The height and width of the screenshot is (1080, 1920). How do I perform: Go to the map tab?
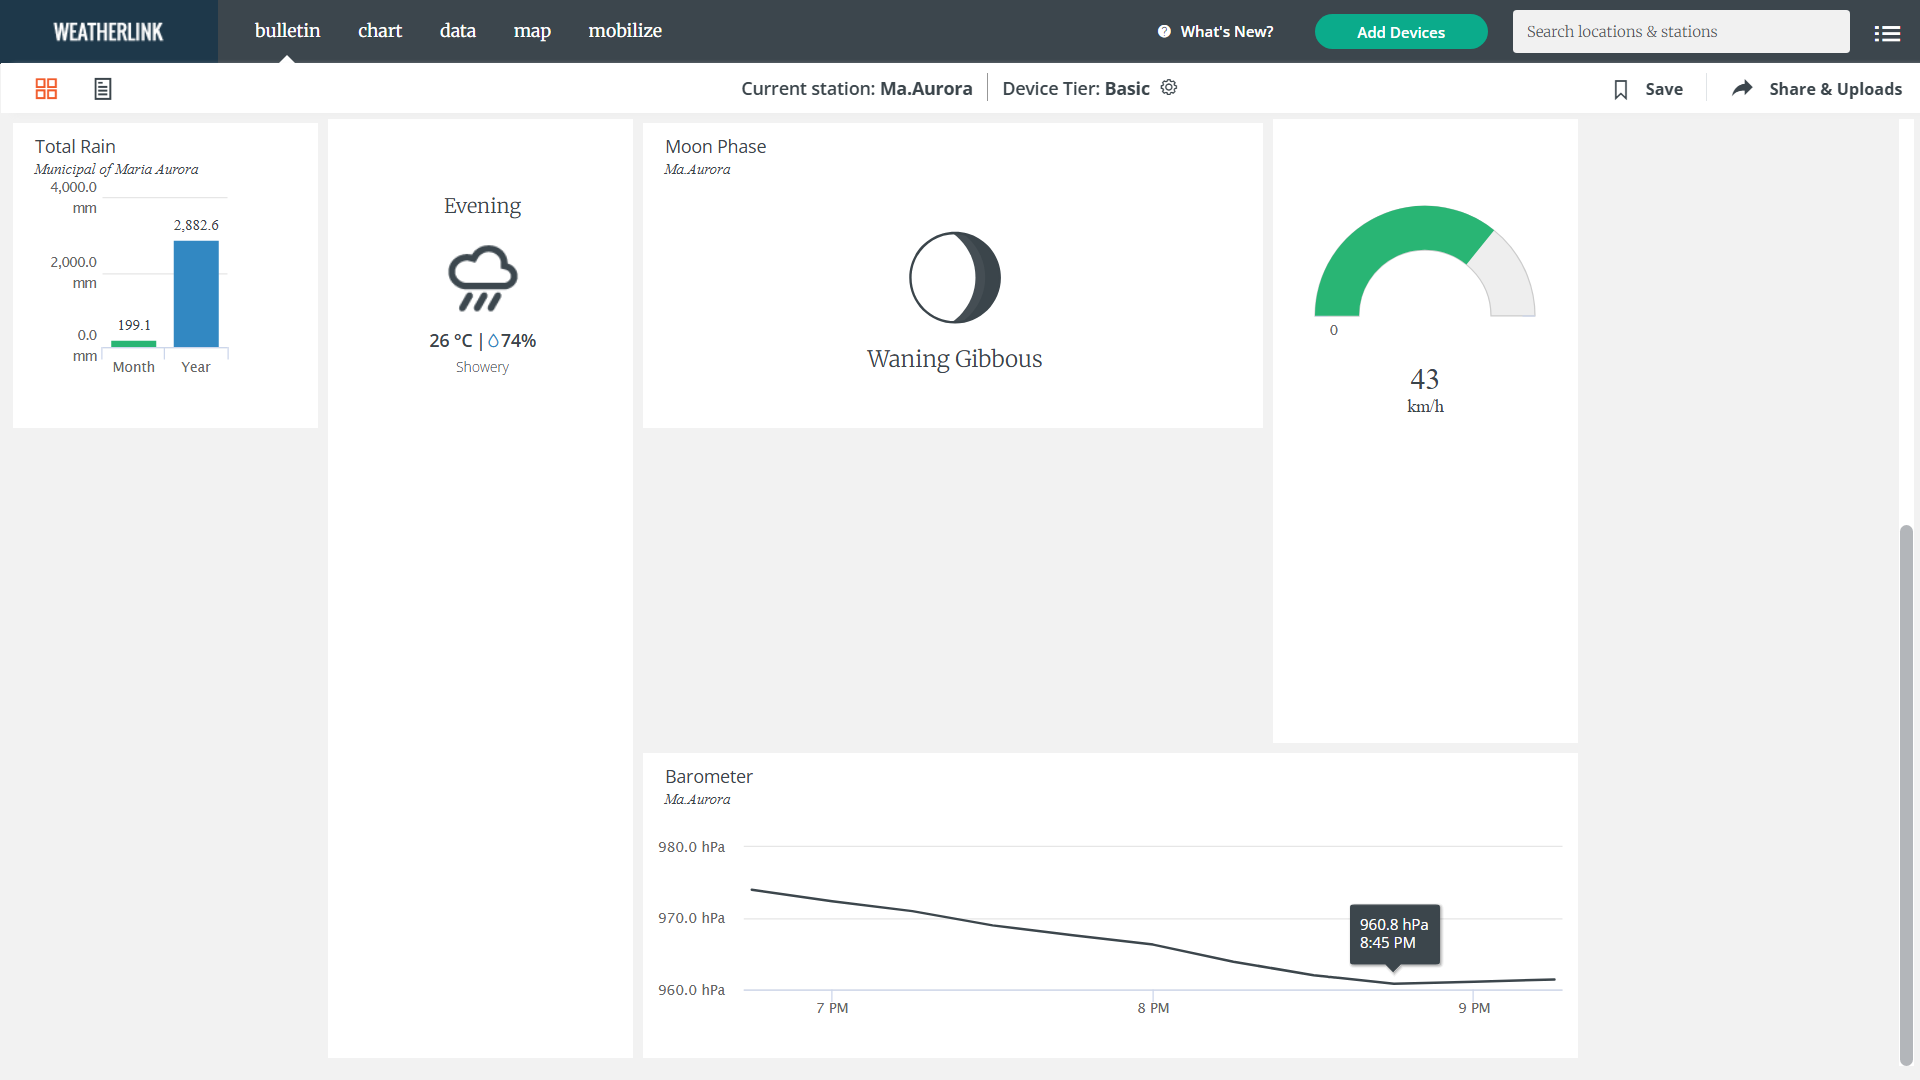coord(532,31)
